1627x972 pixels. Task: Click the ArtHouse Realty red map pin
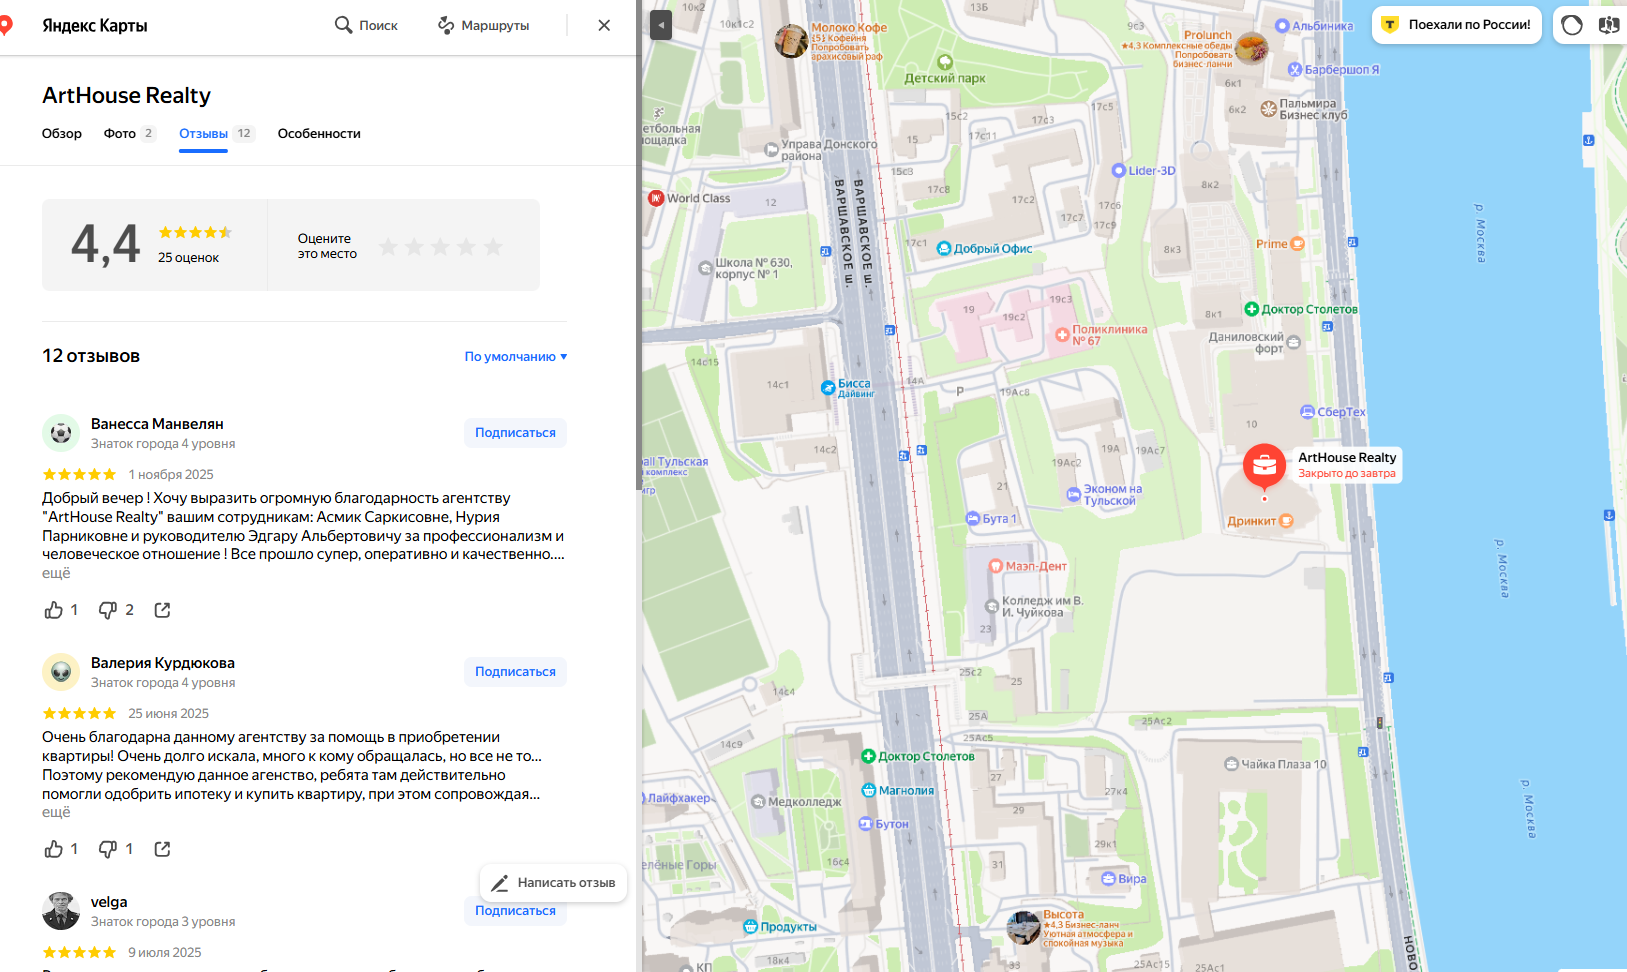point(1264,466)
